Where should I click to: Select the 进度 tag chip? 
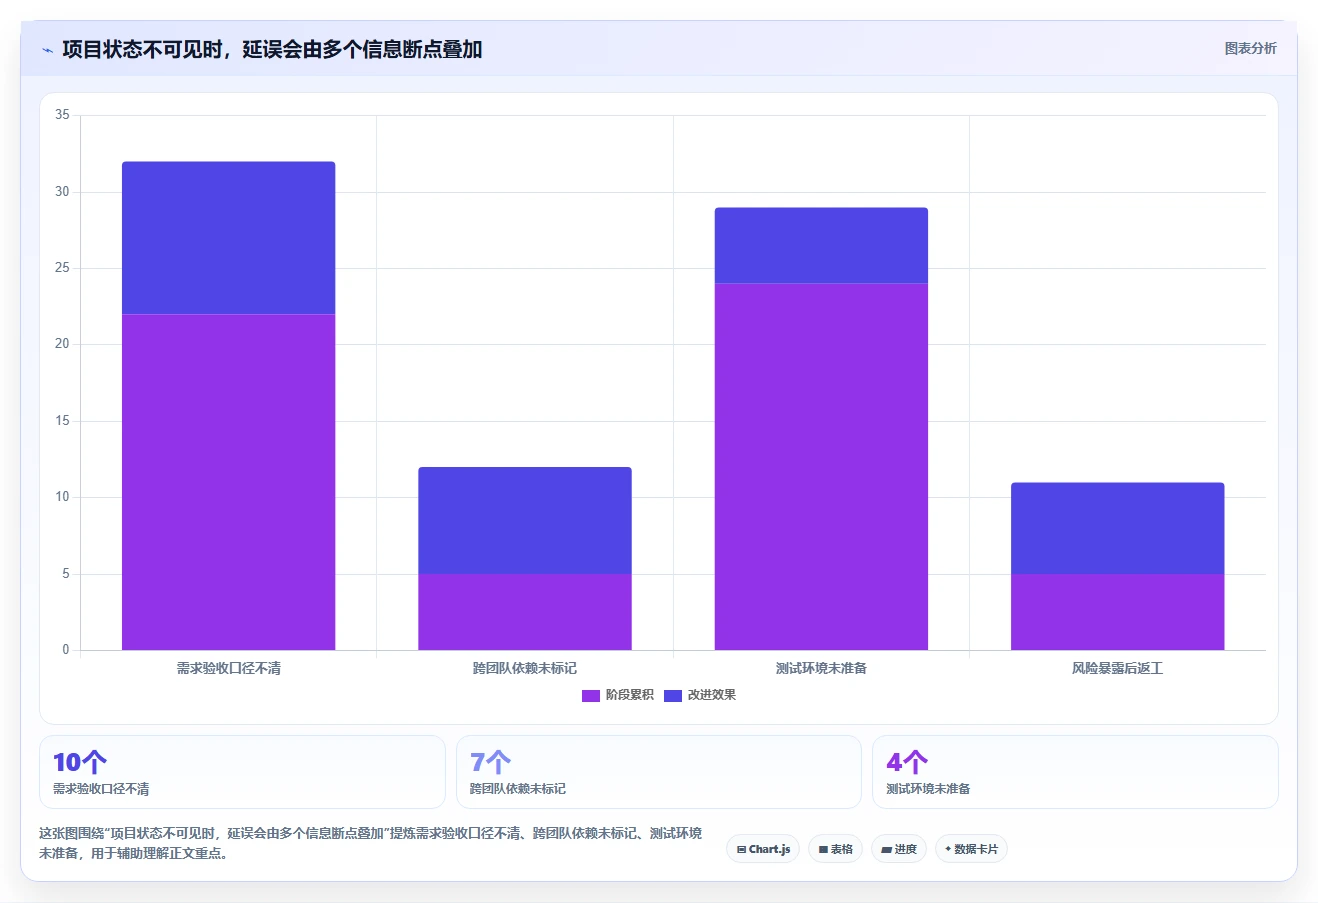click(899, 849)
